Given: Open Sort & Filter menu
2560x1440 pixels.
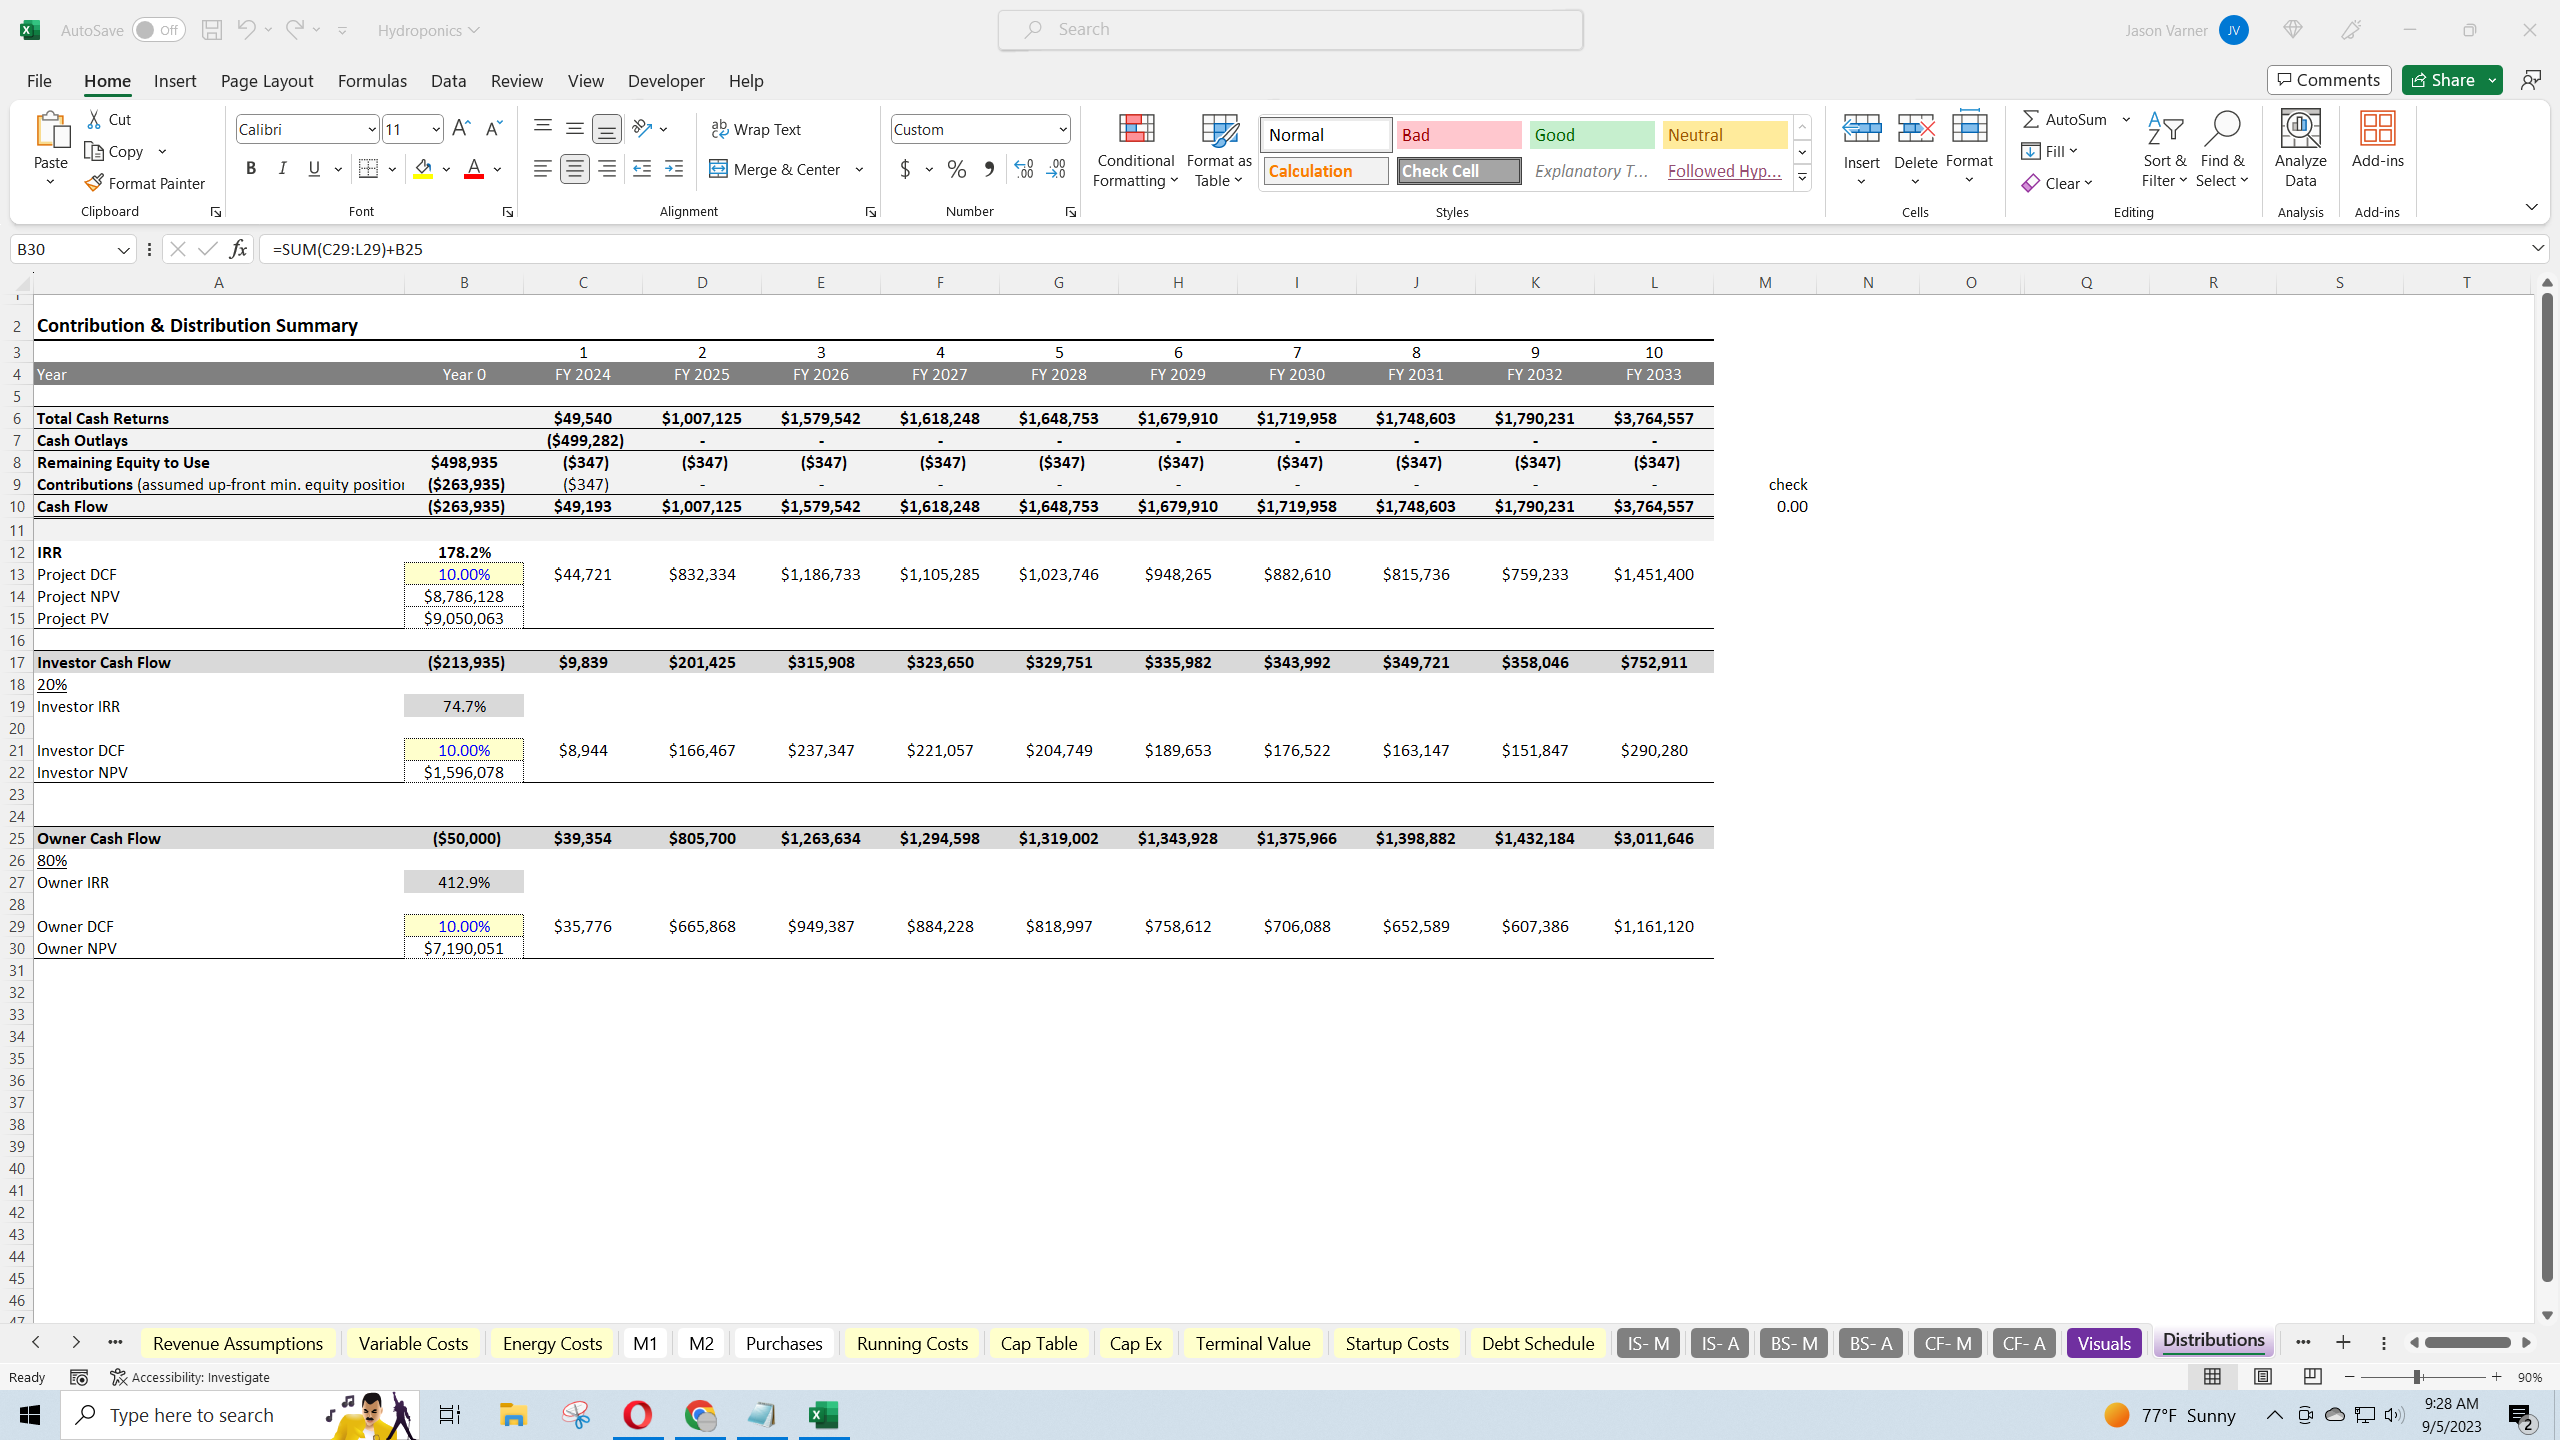Looking at the screenshot, I should (x=2165, y=150).
